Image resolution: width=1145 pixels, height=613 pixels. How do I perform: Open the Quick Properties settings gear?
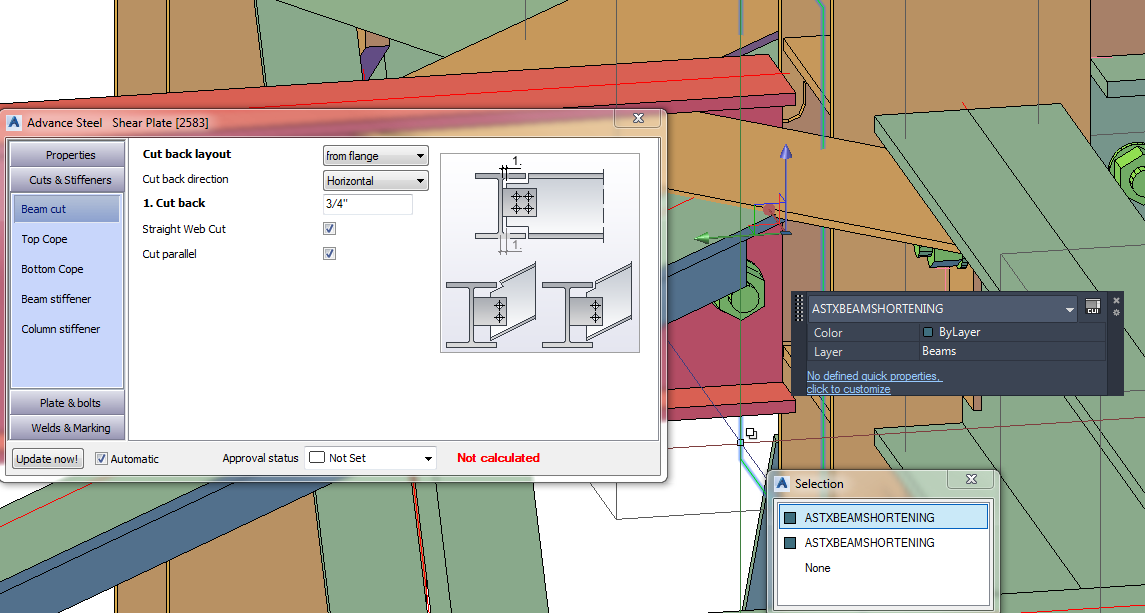1116,312
